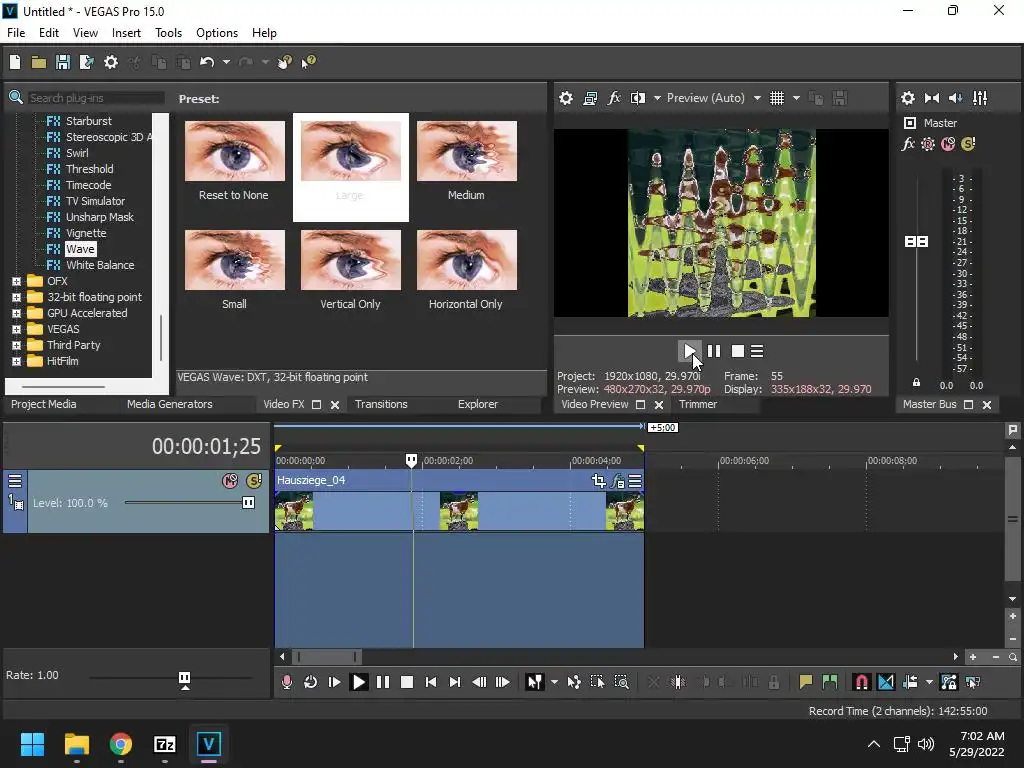1024x768 pixels.
Task: Open the preview transport hamburger menu
Action: click(757, 351)
